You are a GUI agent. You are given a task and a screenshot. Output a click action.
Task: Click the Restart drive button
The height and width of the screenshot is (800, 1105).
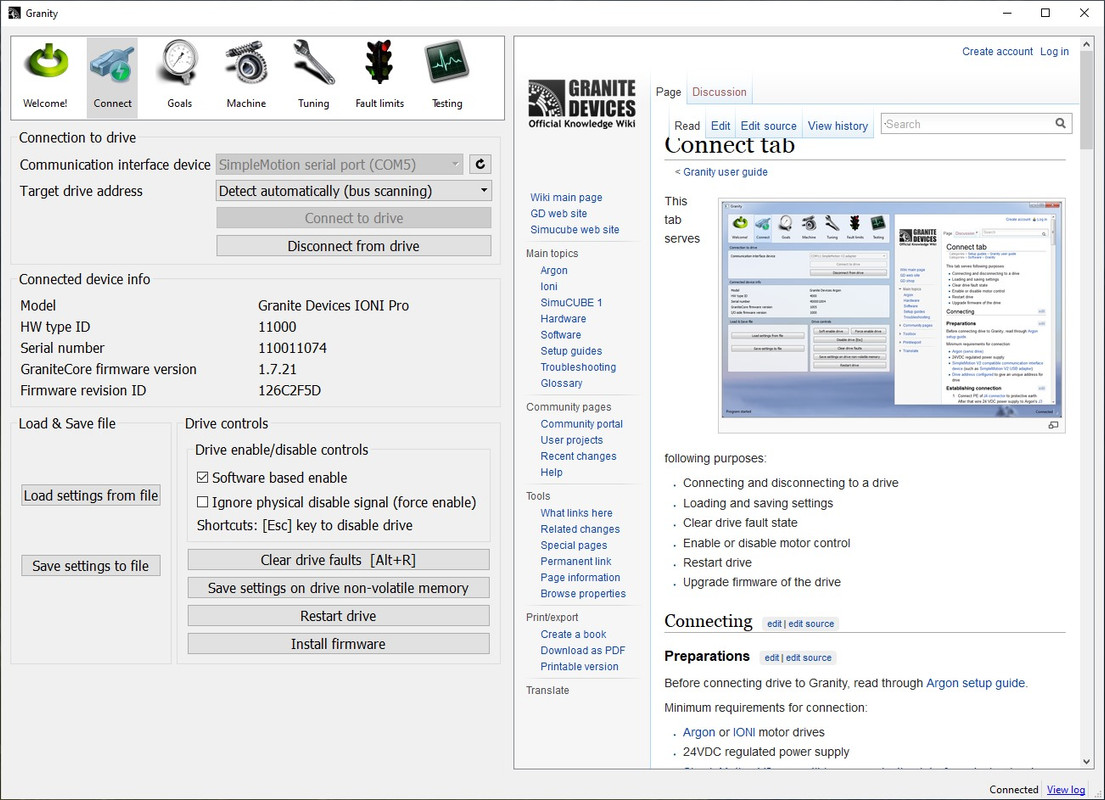point(338,616)
